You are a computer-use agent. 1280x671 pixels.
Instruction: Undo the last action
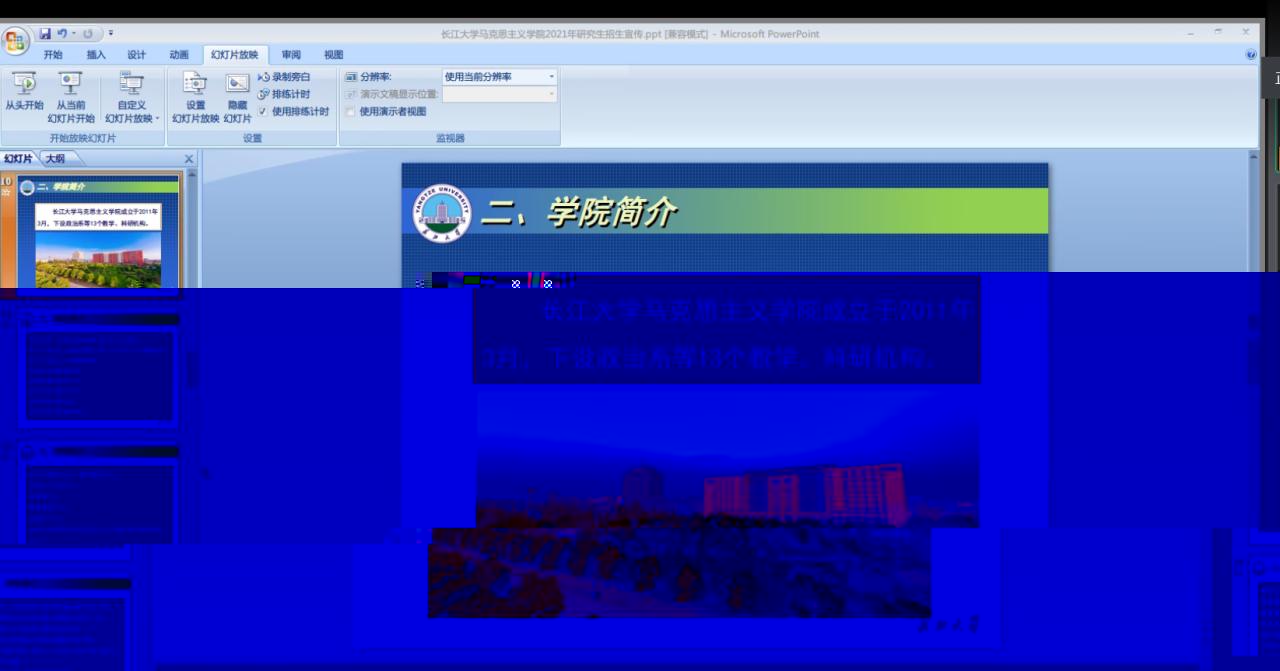tap(62, 33)
